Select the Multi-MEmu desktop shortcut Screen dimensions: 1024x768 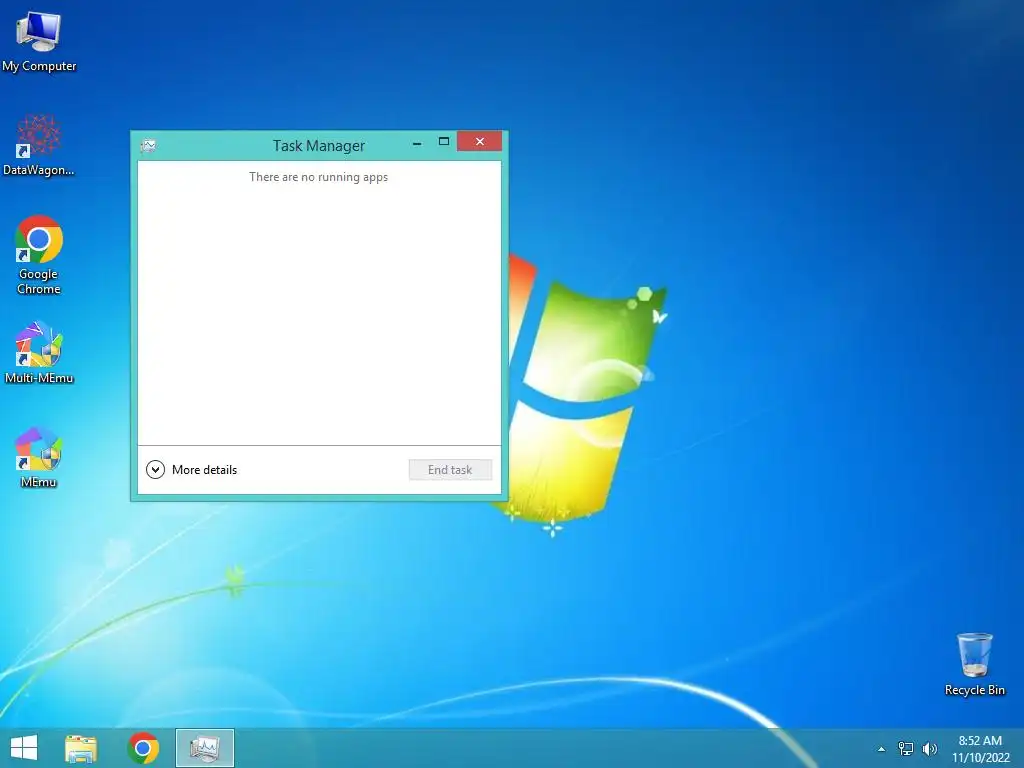click(39, 353)
